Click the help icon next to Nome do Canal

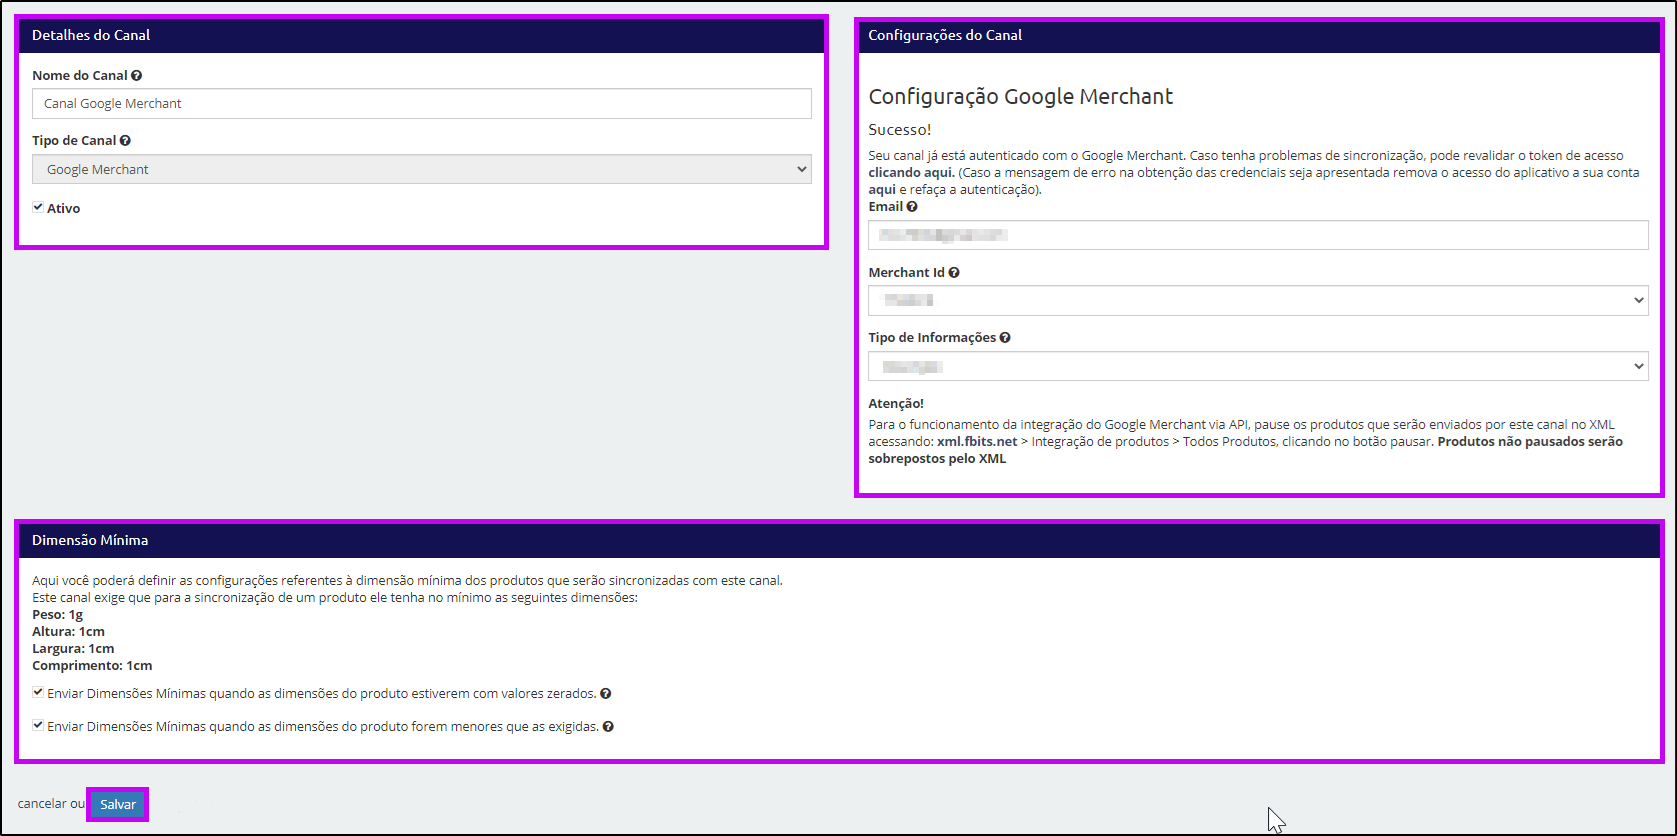coord(137,76)
